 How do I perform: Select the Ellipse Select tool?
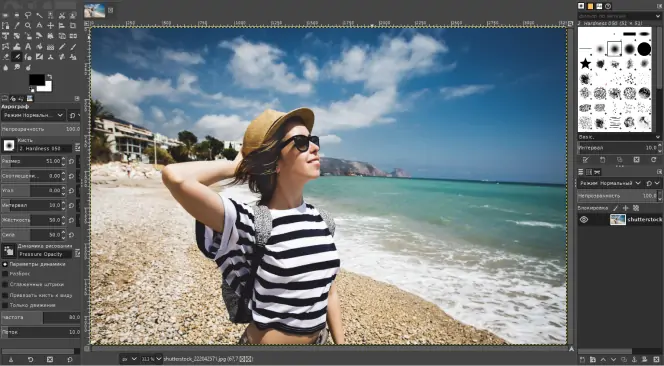point(17,15)
